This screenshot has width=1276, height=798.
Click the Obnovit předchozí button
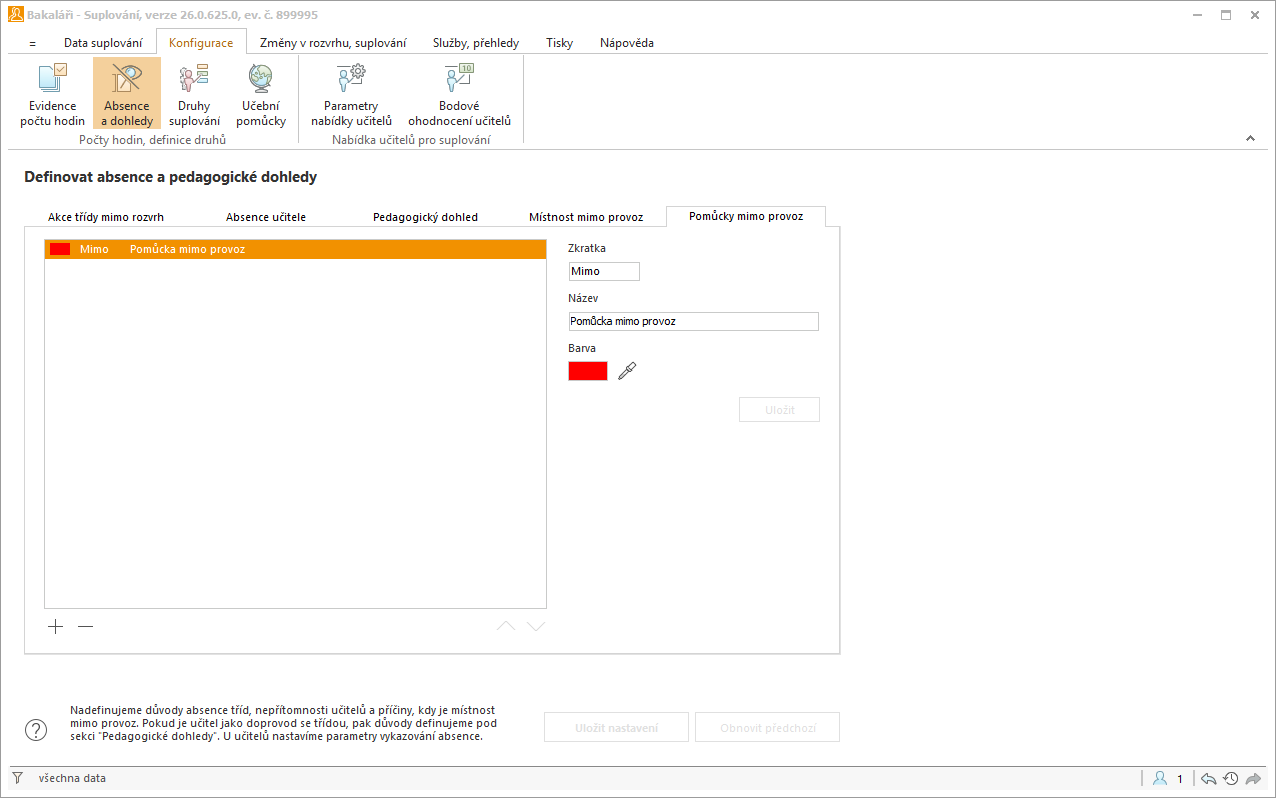pyautogui.click(x=768, y=727)
